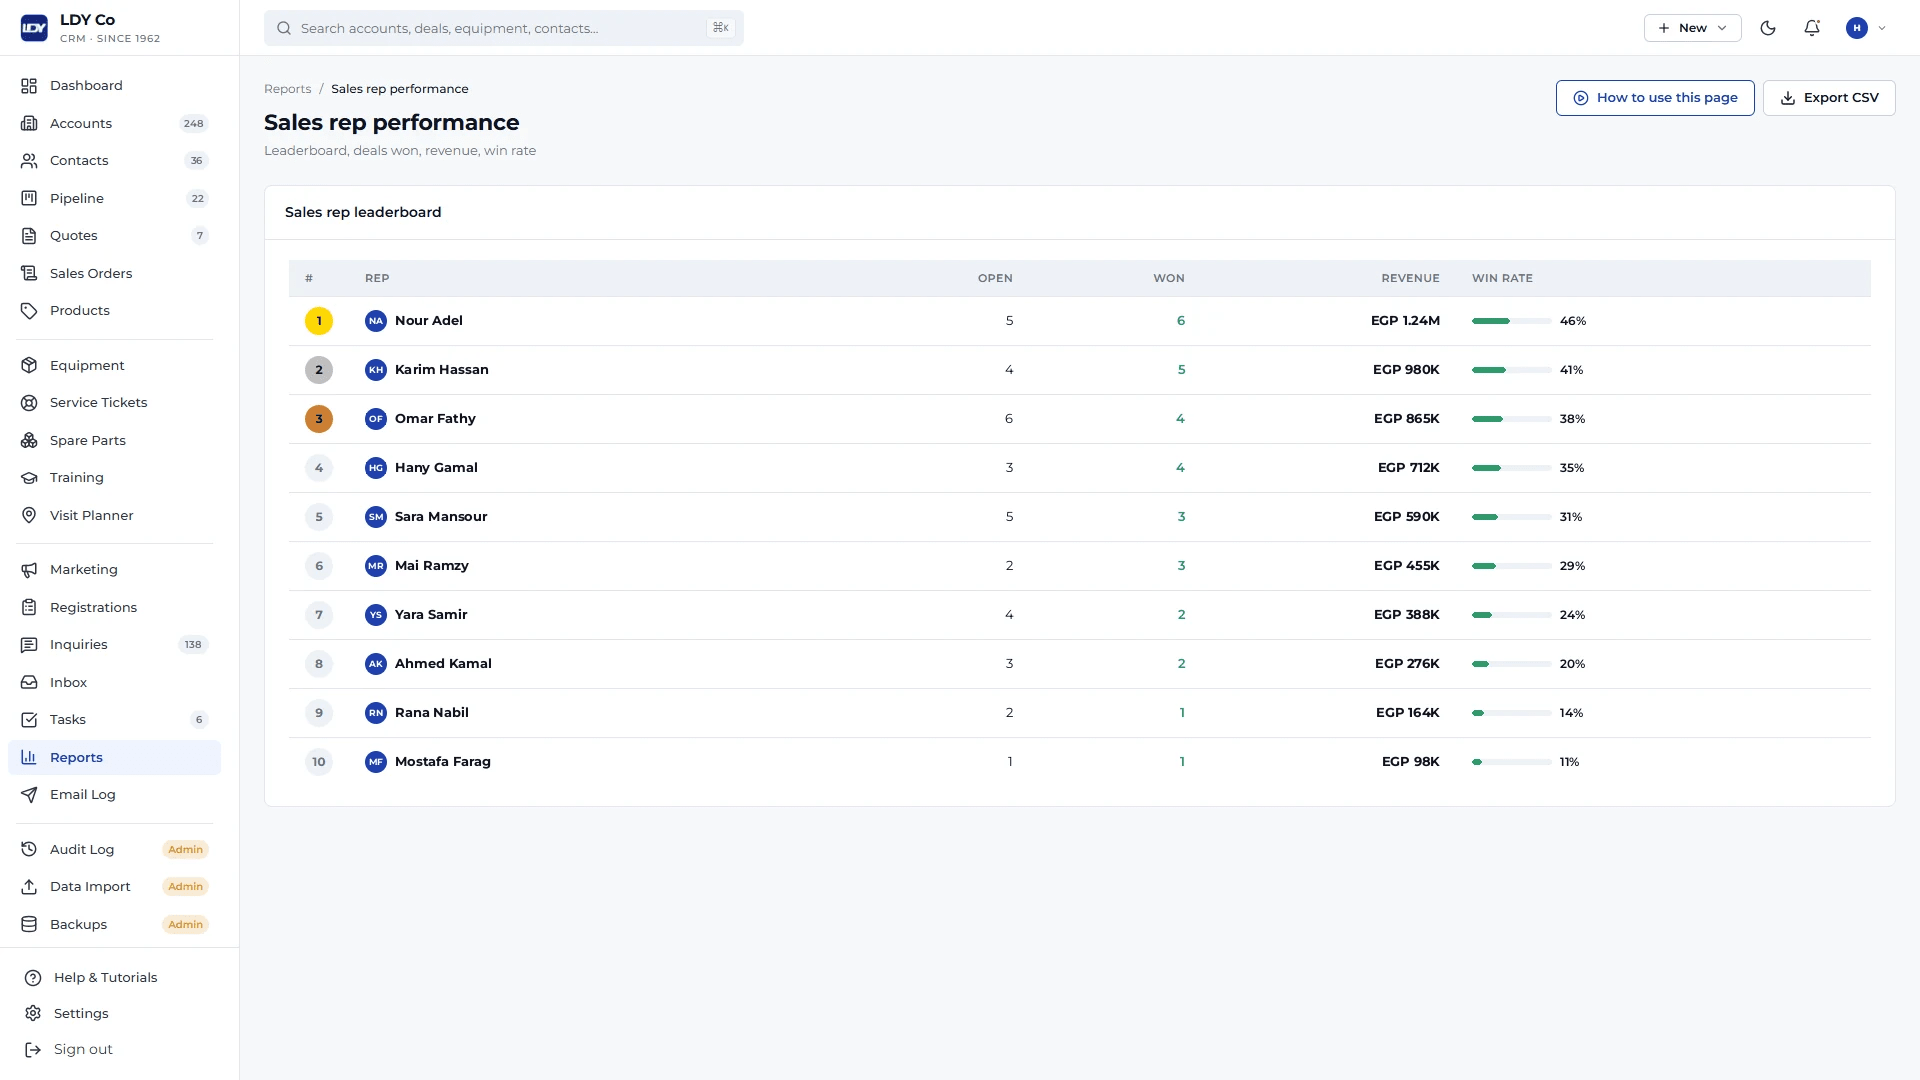Expand the New dropdown button

(x=1692, y=28)
